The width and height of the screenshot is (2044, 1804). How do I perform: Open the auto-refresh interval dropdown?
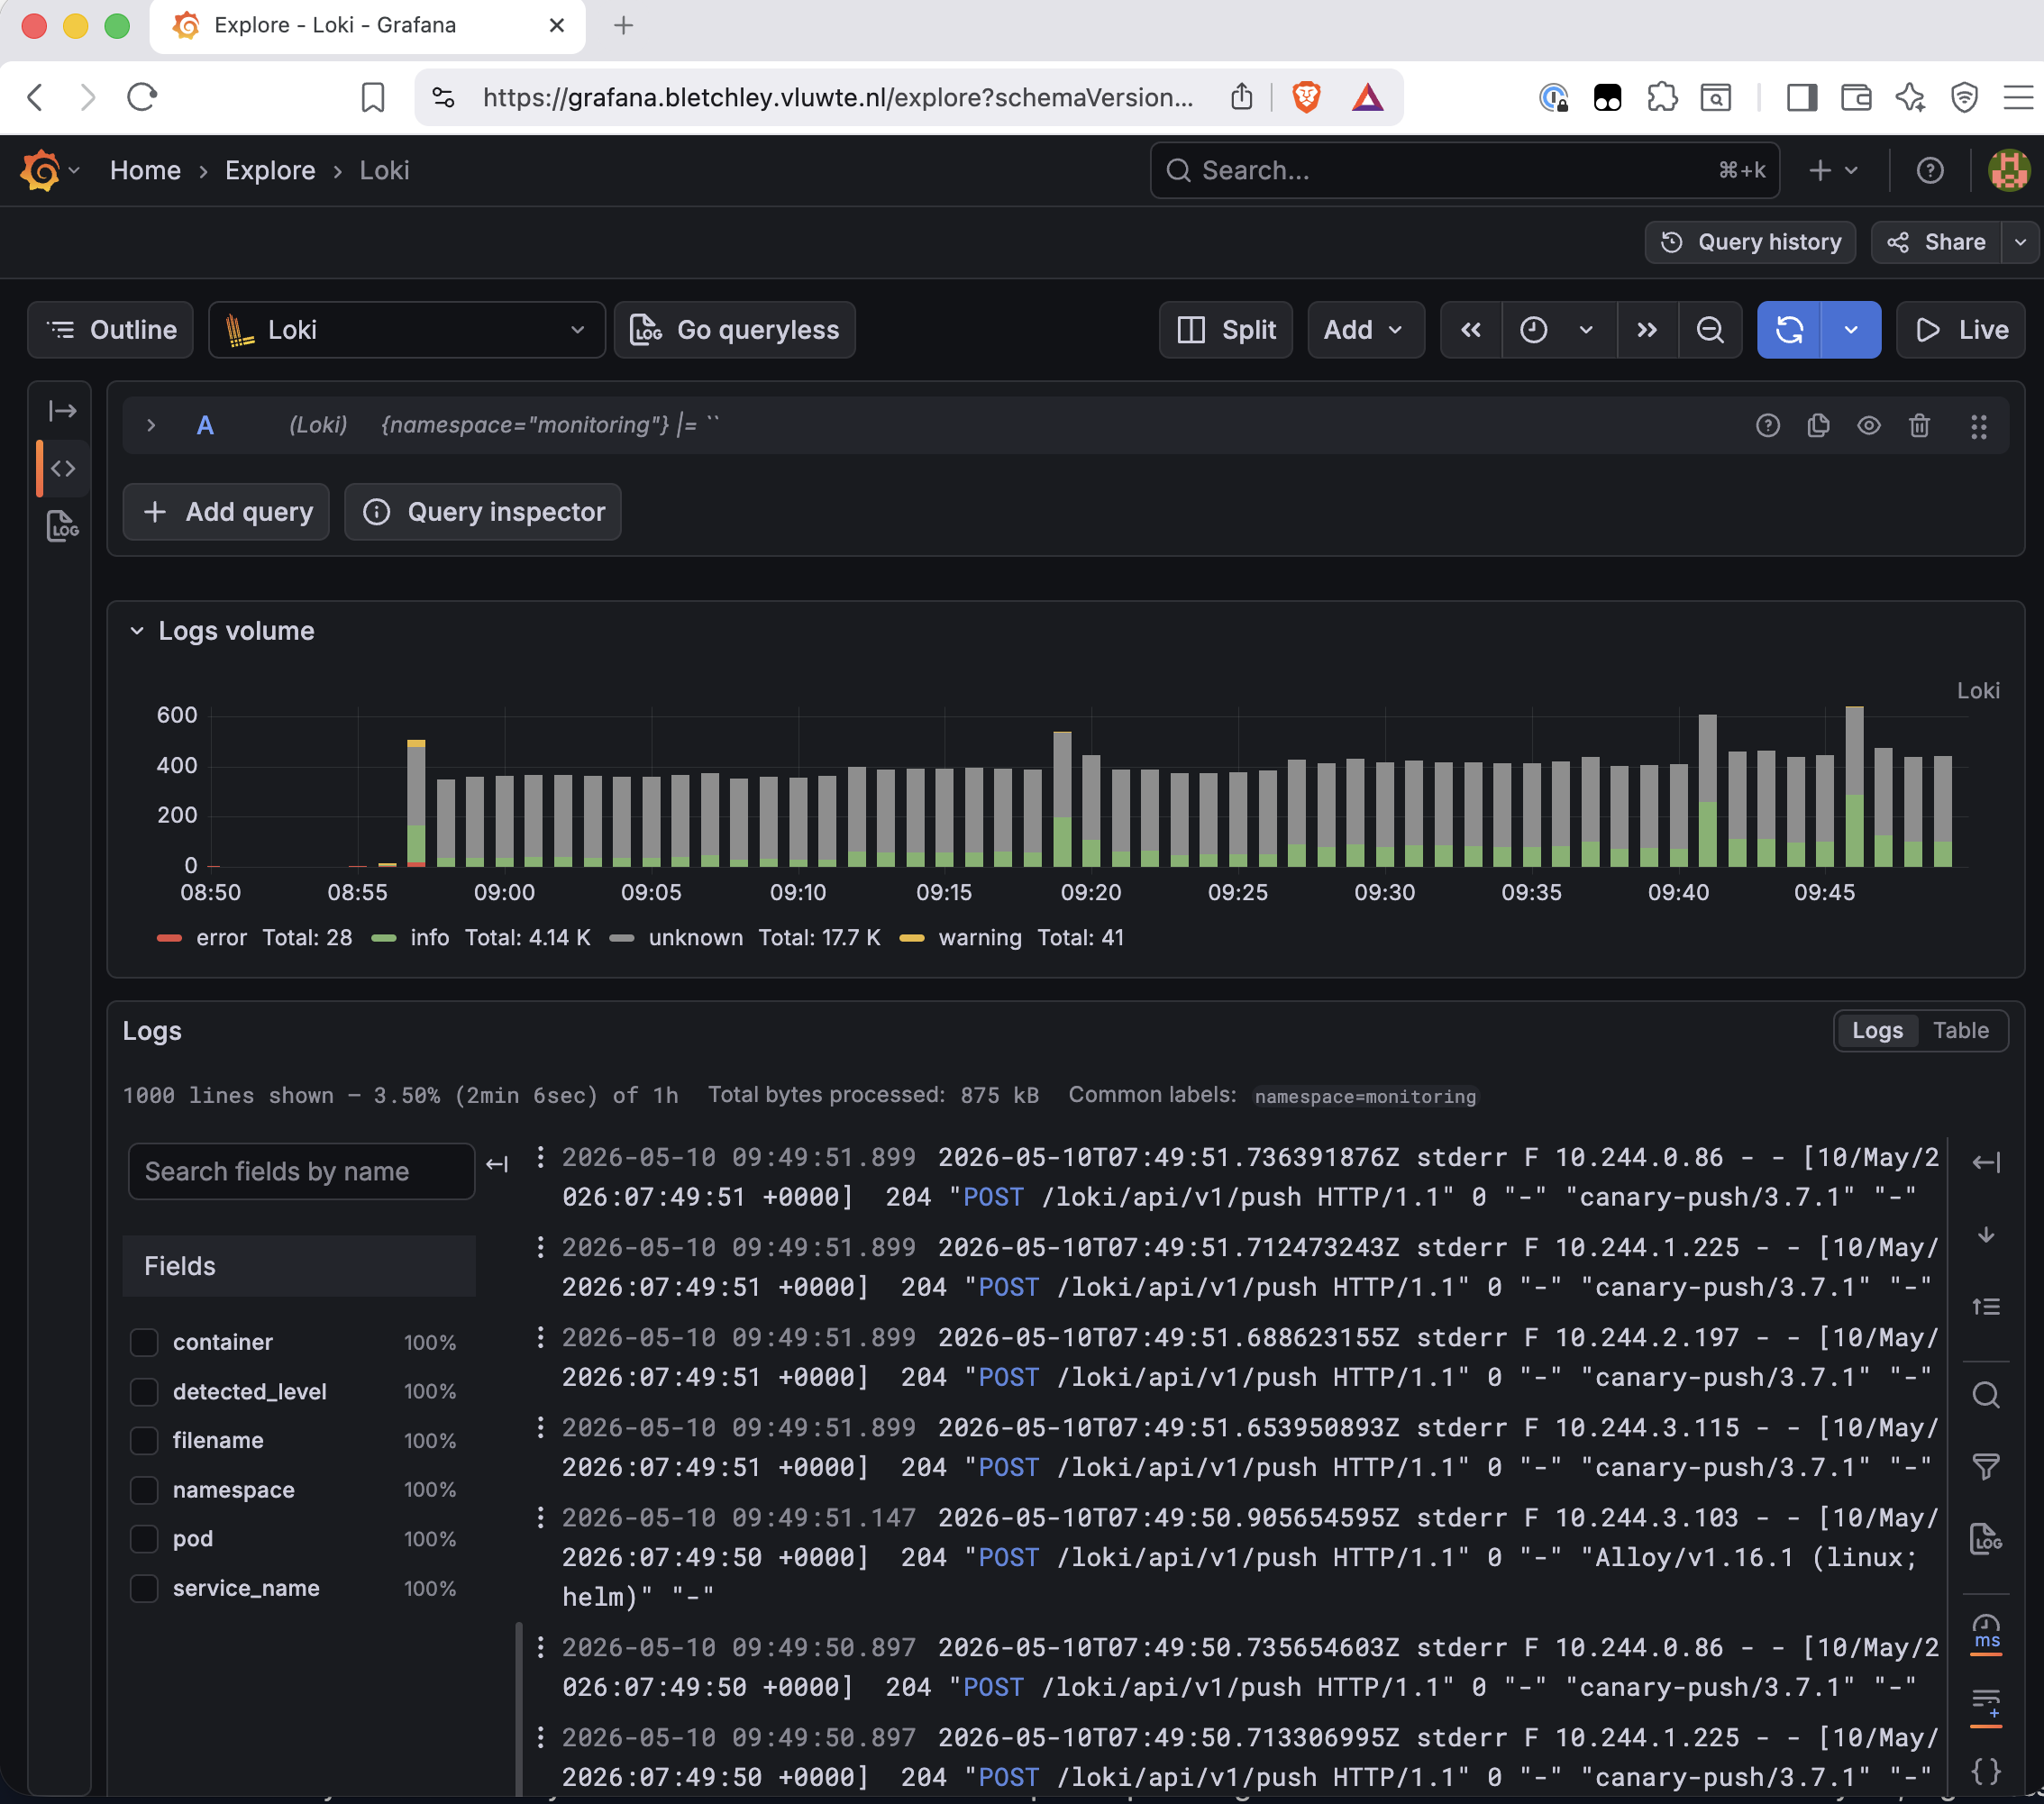[1850, 330]
